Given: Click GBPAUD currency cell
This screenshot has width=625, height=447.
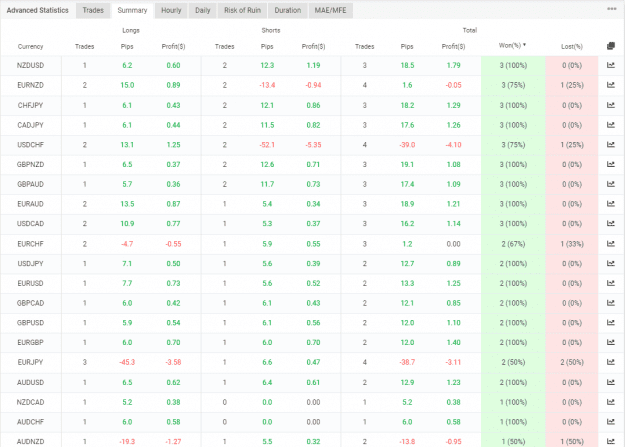Looking at the screenshot, I should pos(30,184).
